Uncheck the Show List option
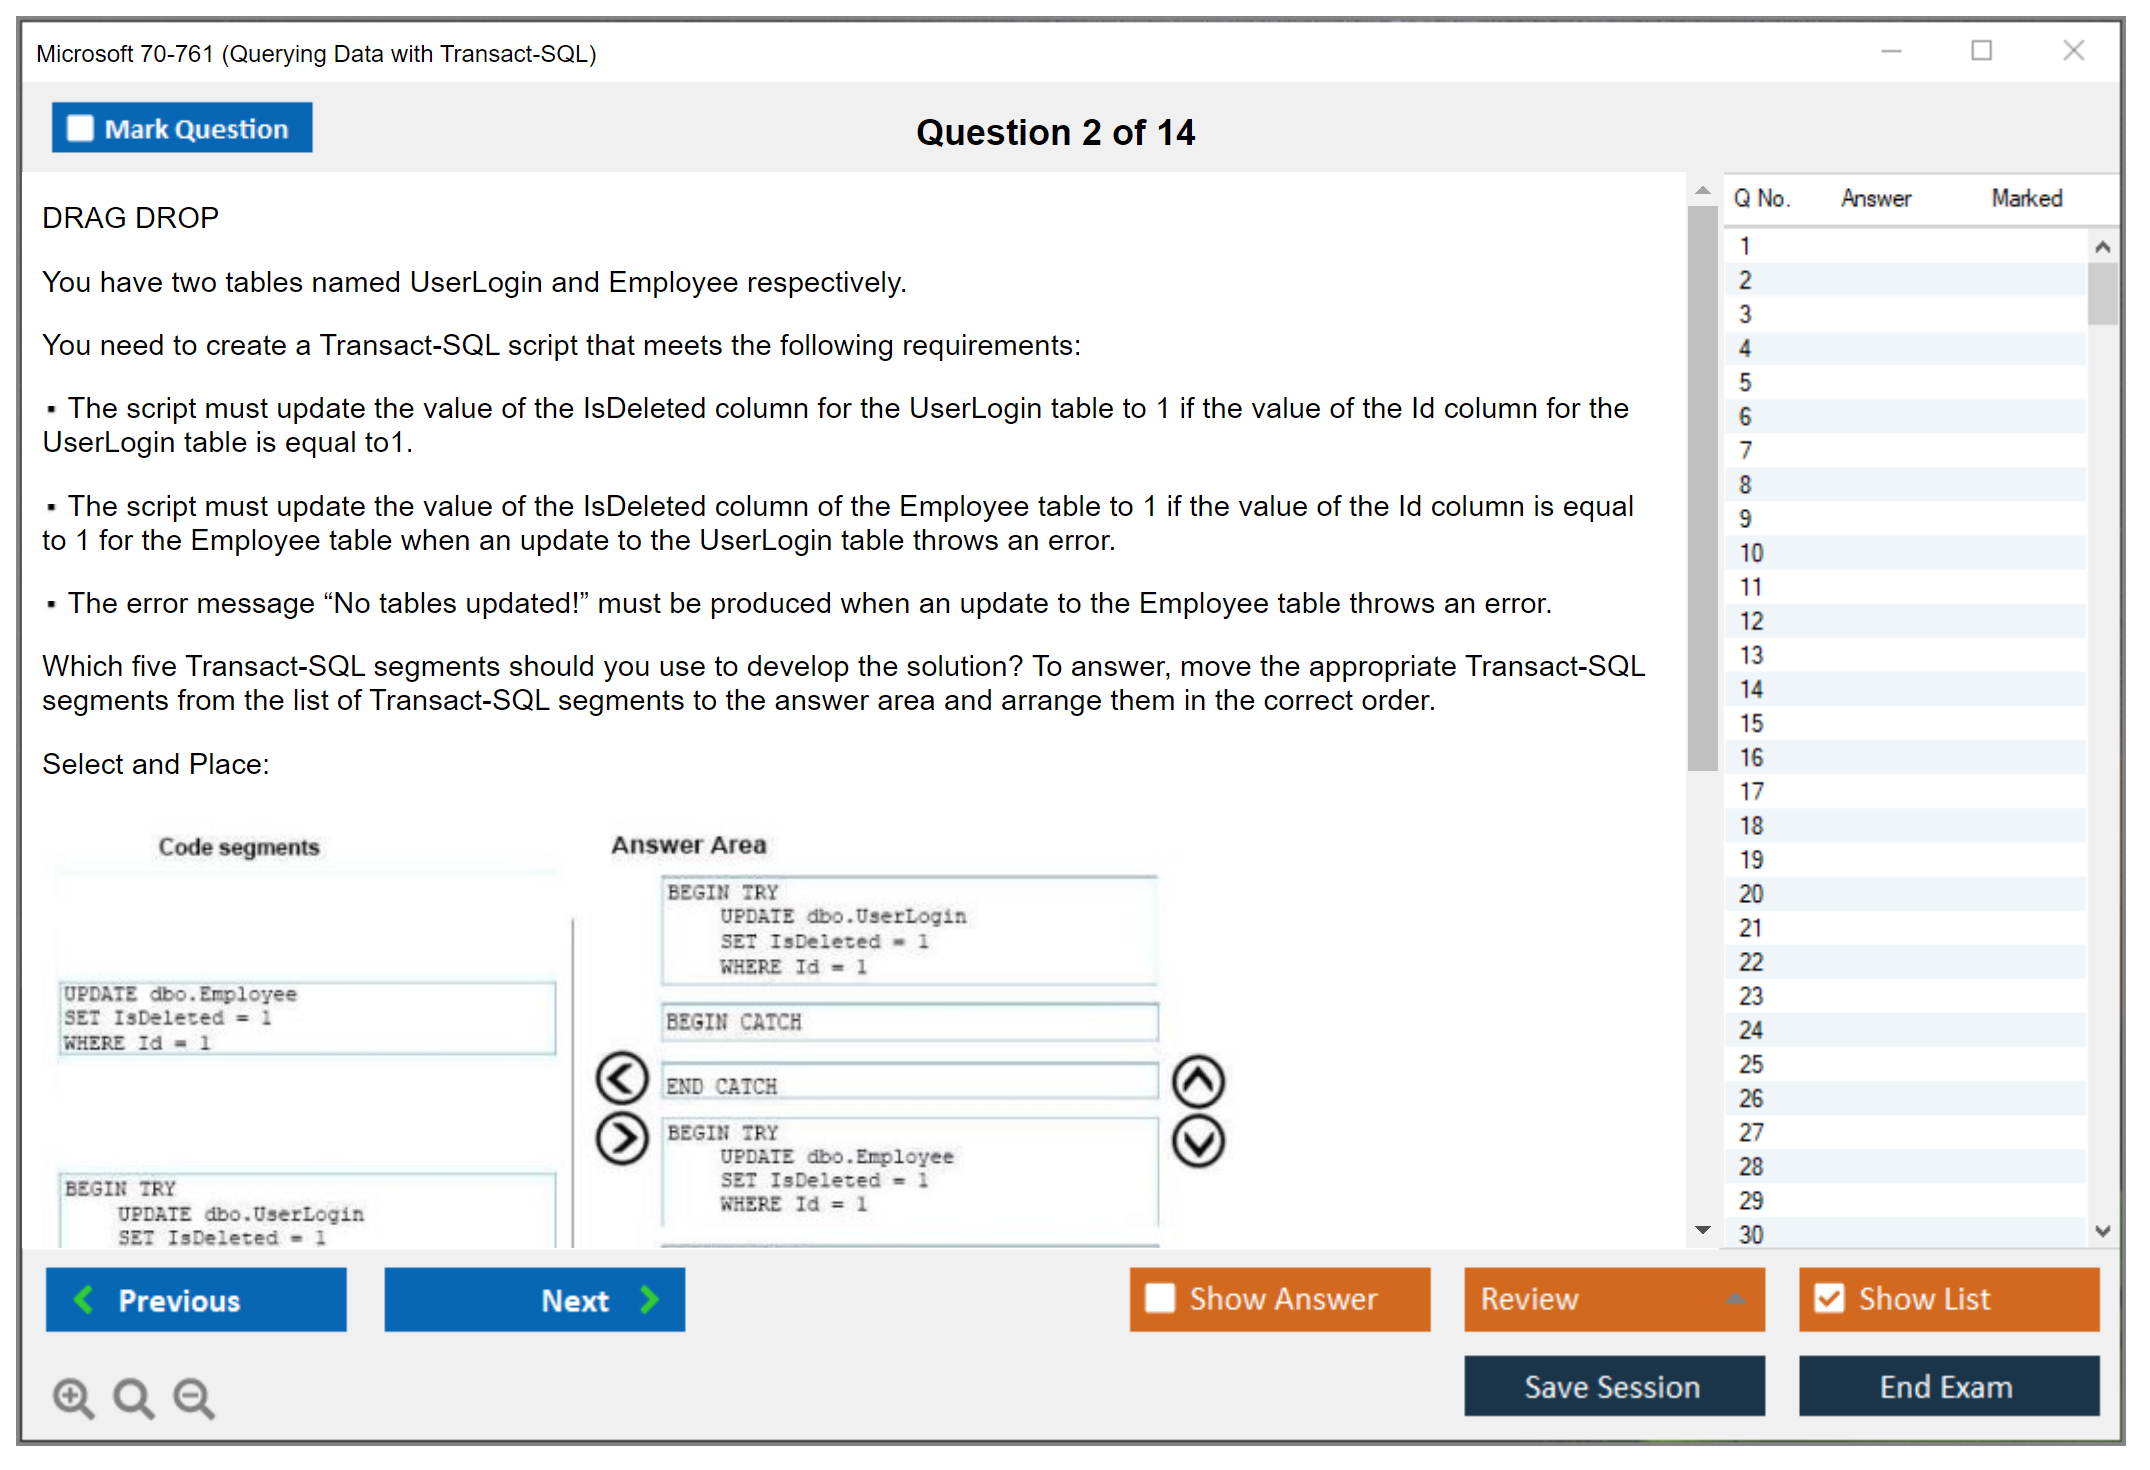The height and width of the screenshot is (1470, 2150). click(1829, 1298)
